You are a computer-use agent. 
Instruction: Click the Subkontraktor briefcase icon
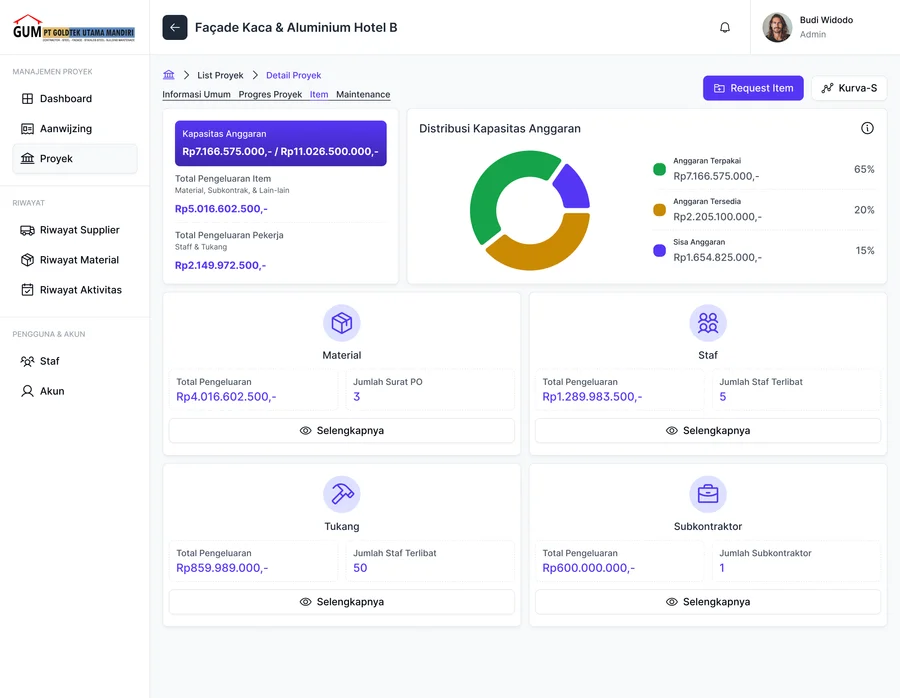(708, 494)
